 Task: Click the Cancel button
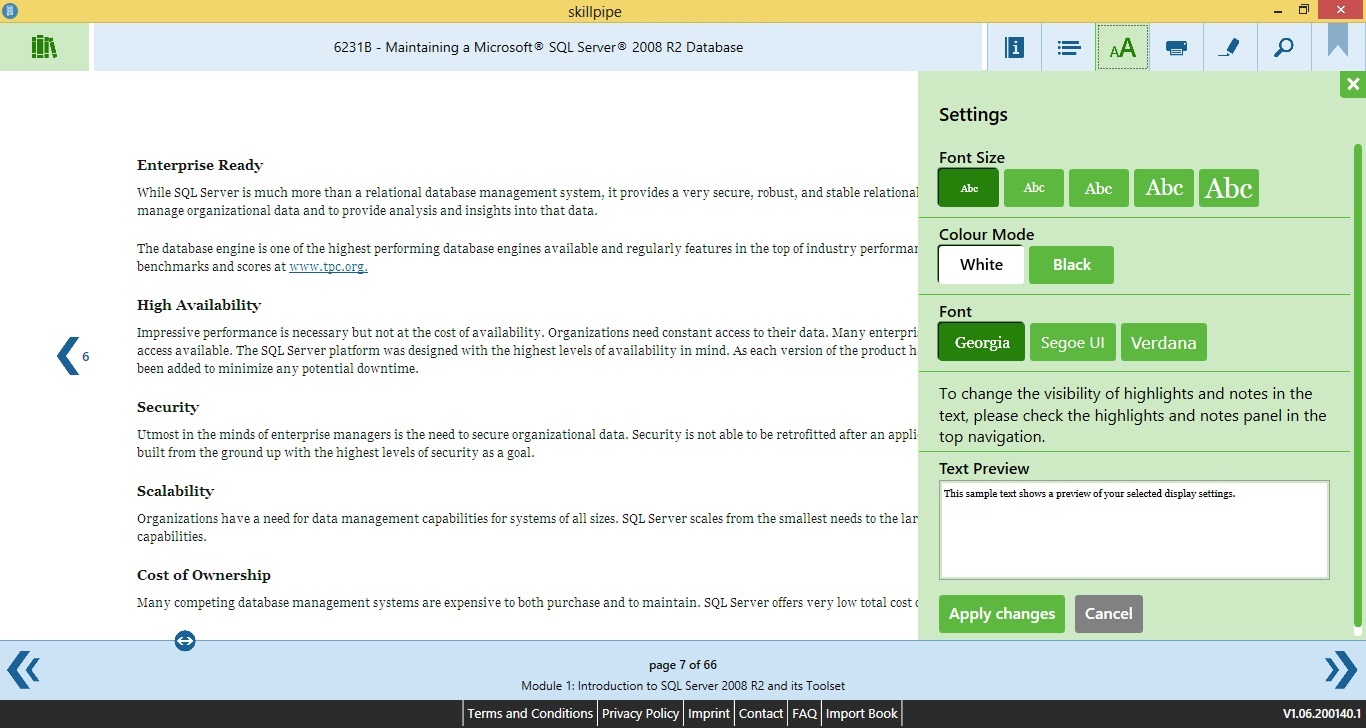point(1109,614)
